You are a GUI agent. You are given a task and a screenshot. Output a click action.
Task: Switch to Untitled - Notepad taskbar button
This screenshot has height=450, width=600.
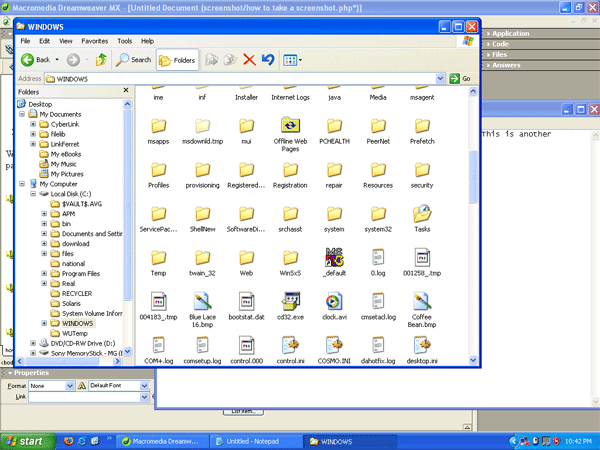(x=256, y=441)
